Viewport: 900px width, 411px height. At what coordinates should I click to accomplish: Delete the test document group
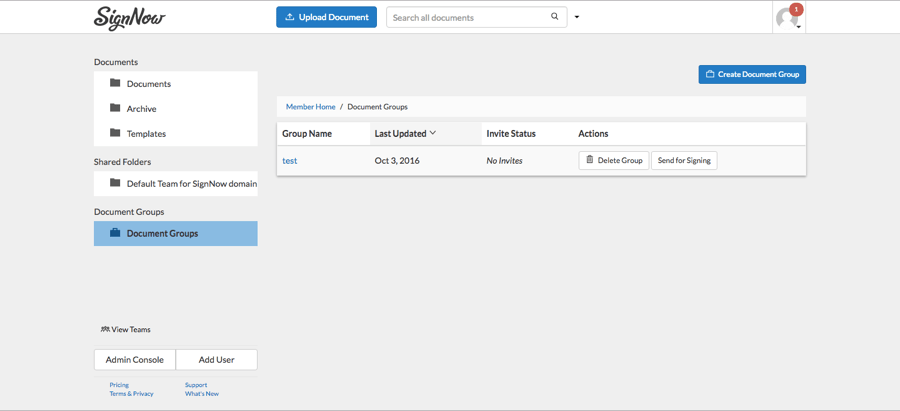click(x=614, y=160)
